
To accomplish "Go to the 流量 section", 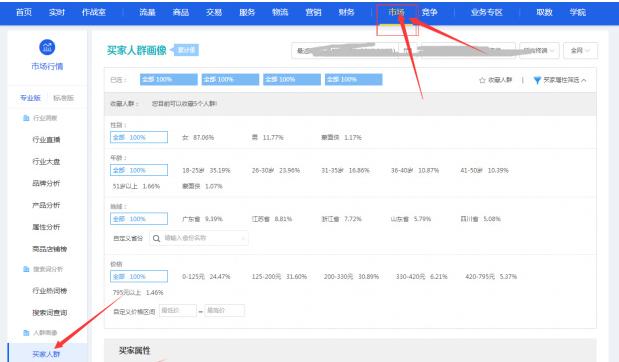I will (x=147, y=12).
